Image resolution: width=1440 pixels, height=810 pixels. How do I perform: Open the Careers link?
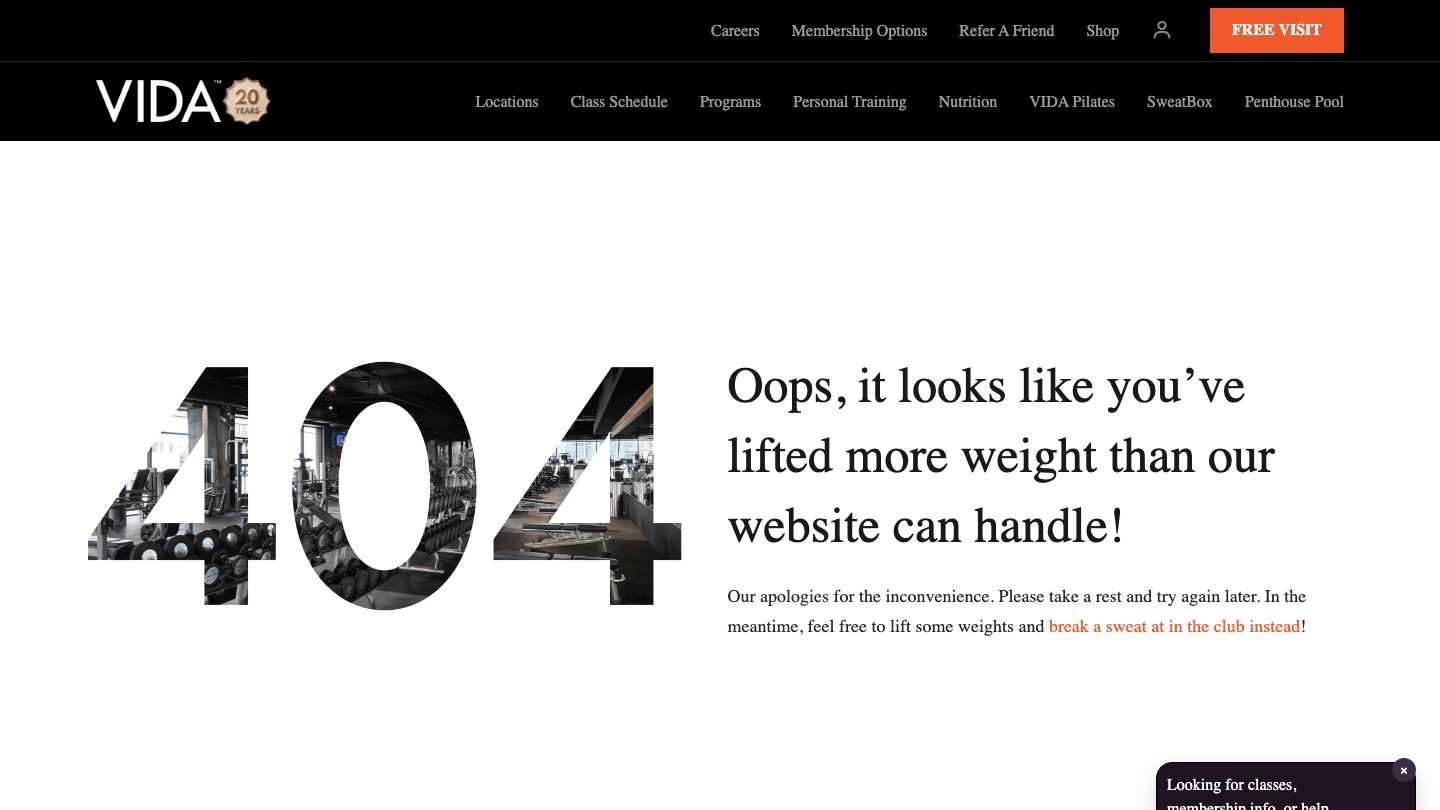pos(734,31)
